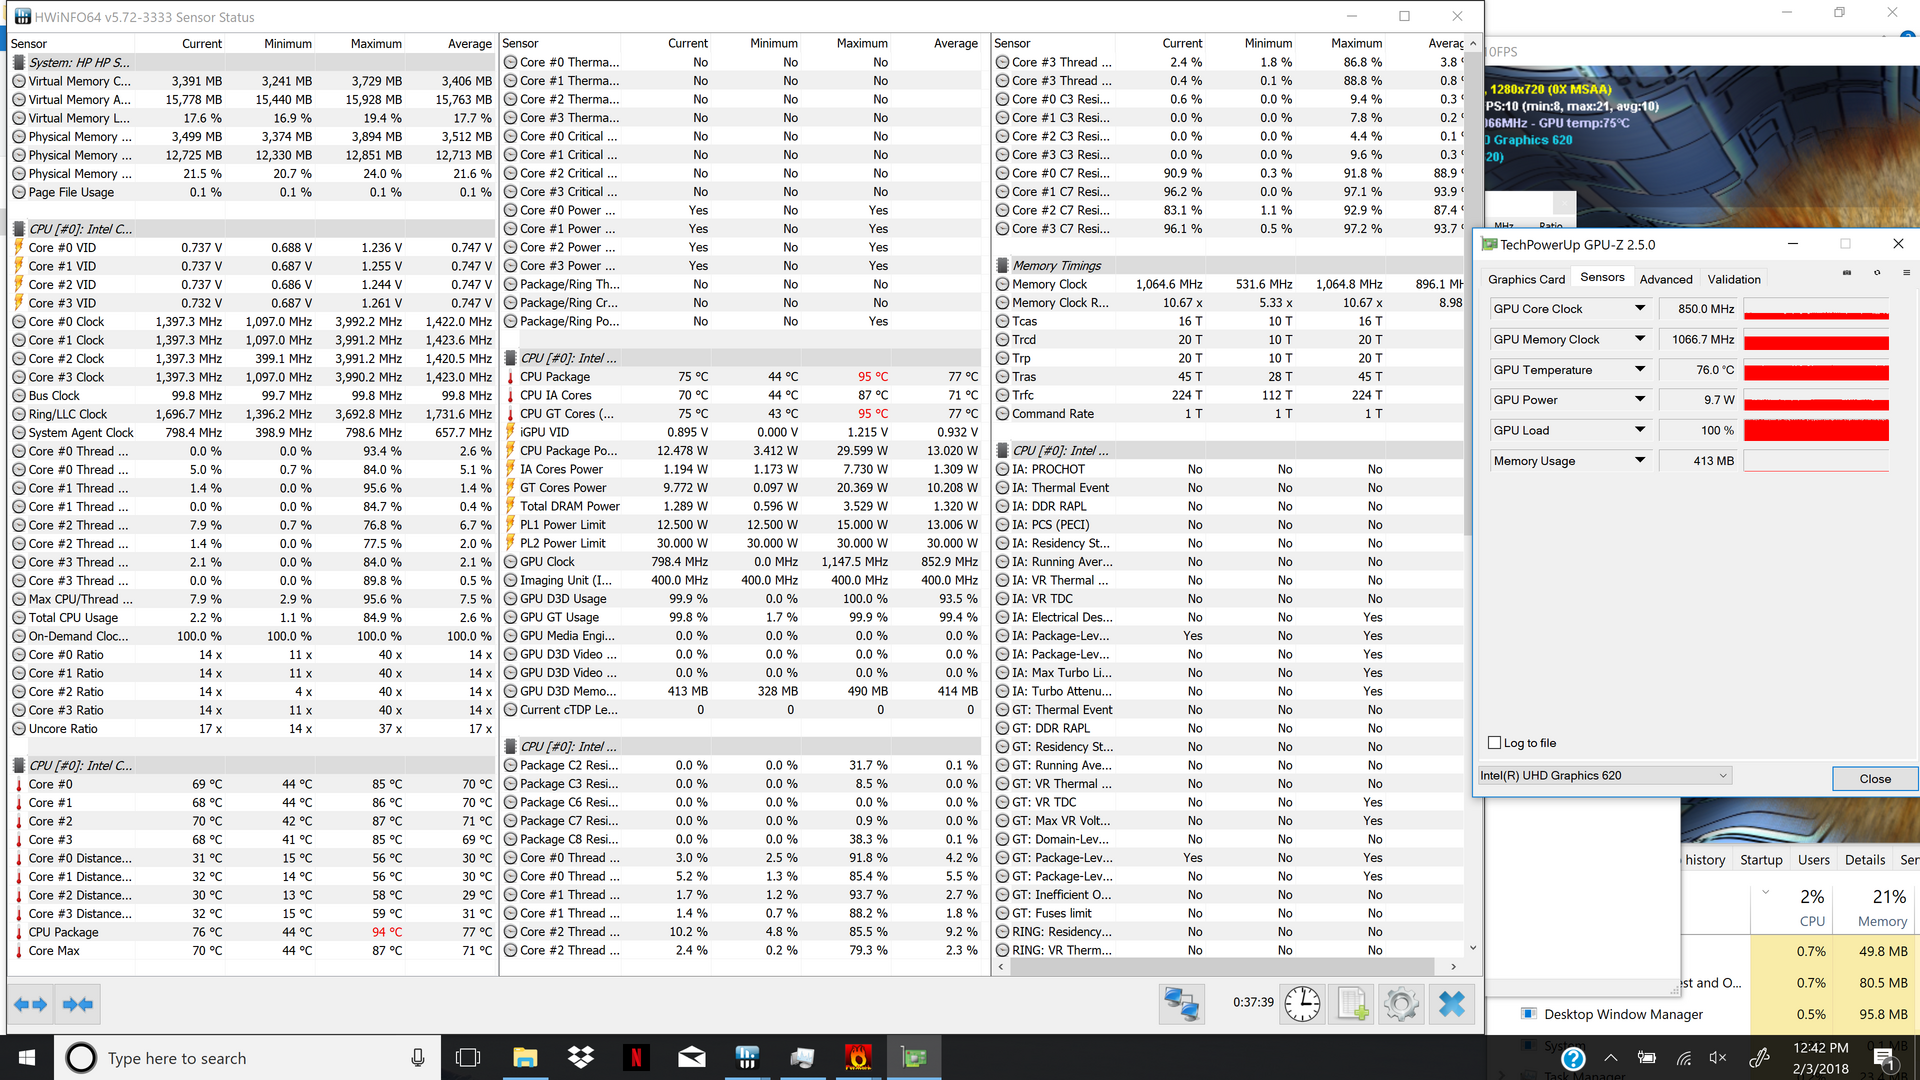Open GPU-Z hamburger menu icon

[x=1906, y=273]
